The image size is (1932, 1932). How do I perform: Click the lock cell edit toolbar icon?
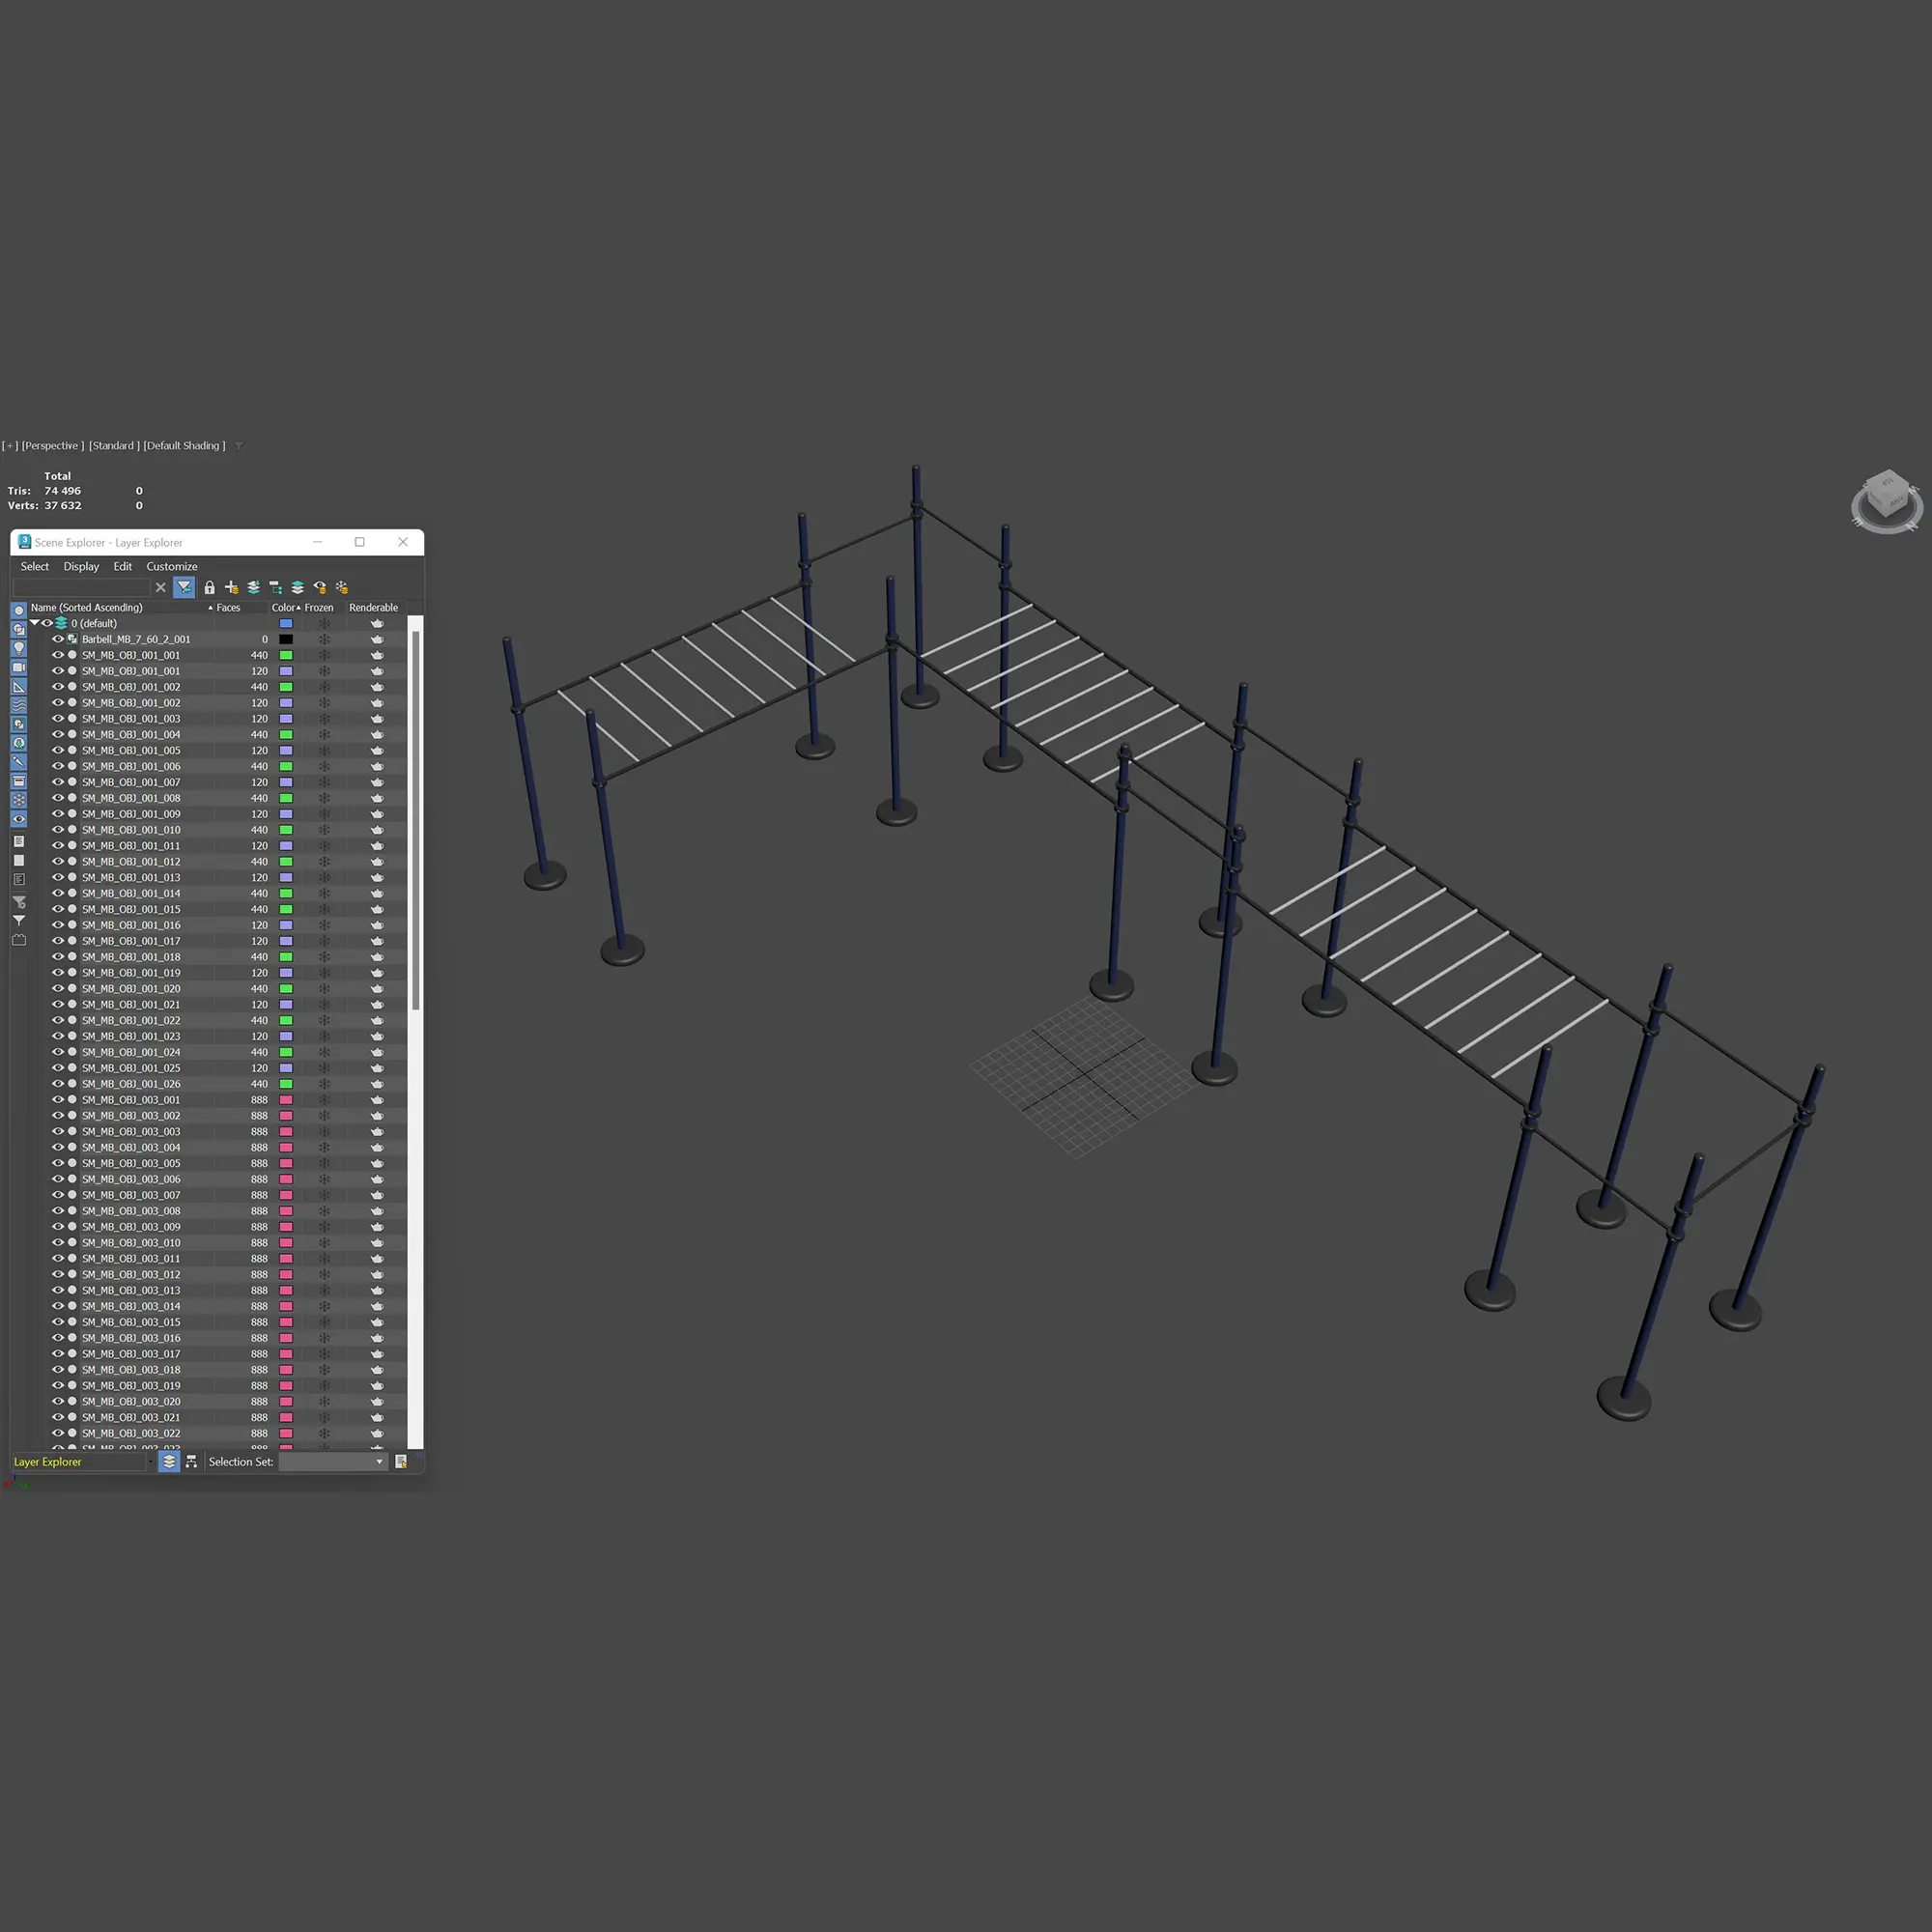(209, 587)
